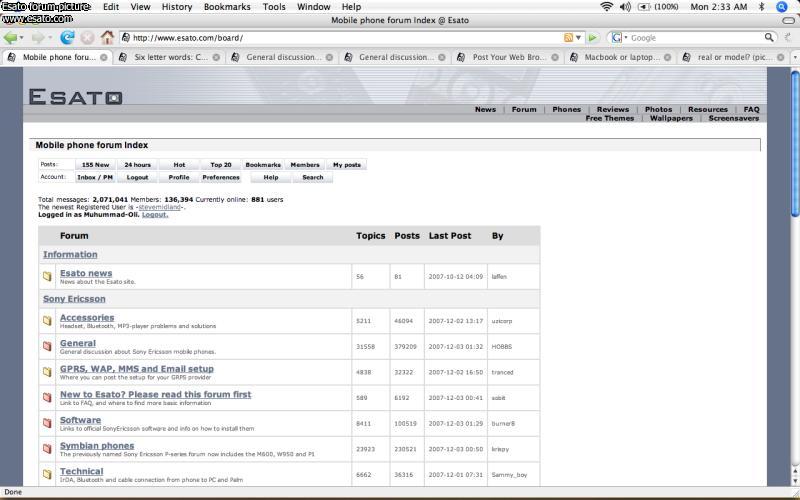Click the Information category link
This screenshot has height=500, width=800.
[70, 255]
